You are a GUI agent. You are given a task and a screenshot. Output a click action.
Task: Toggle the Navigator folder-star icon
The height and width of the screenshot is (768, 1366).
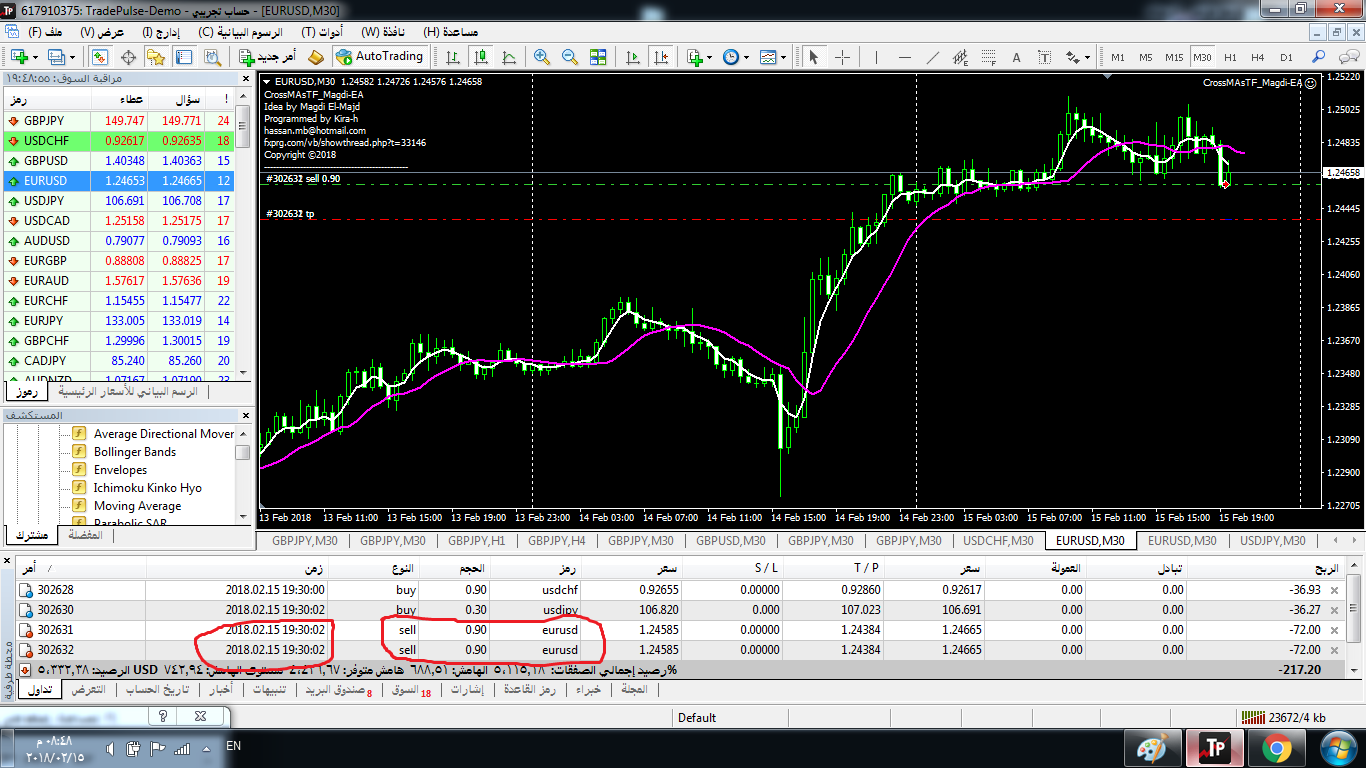click(156, 57)
